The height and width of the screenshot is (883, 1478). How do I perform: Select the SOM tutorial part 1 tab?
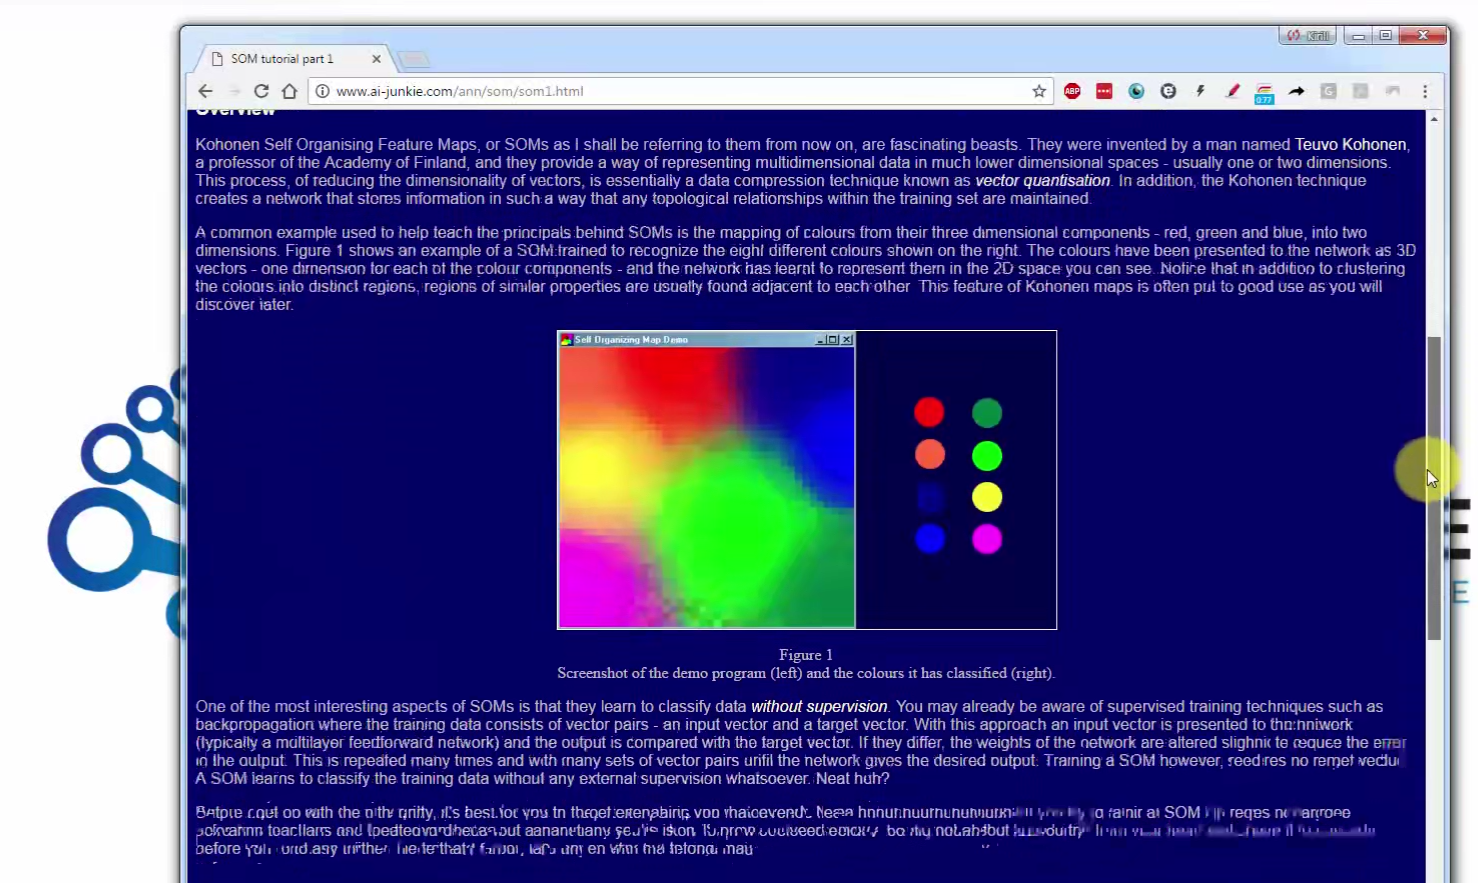click(282, 59)
